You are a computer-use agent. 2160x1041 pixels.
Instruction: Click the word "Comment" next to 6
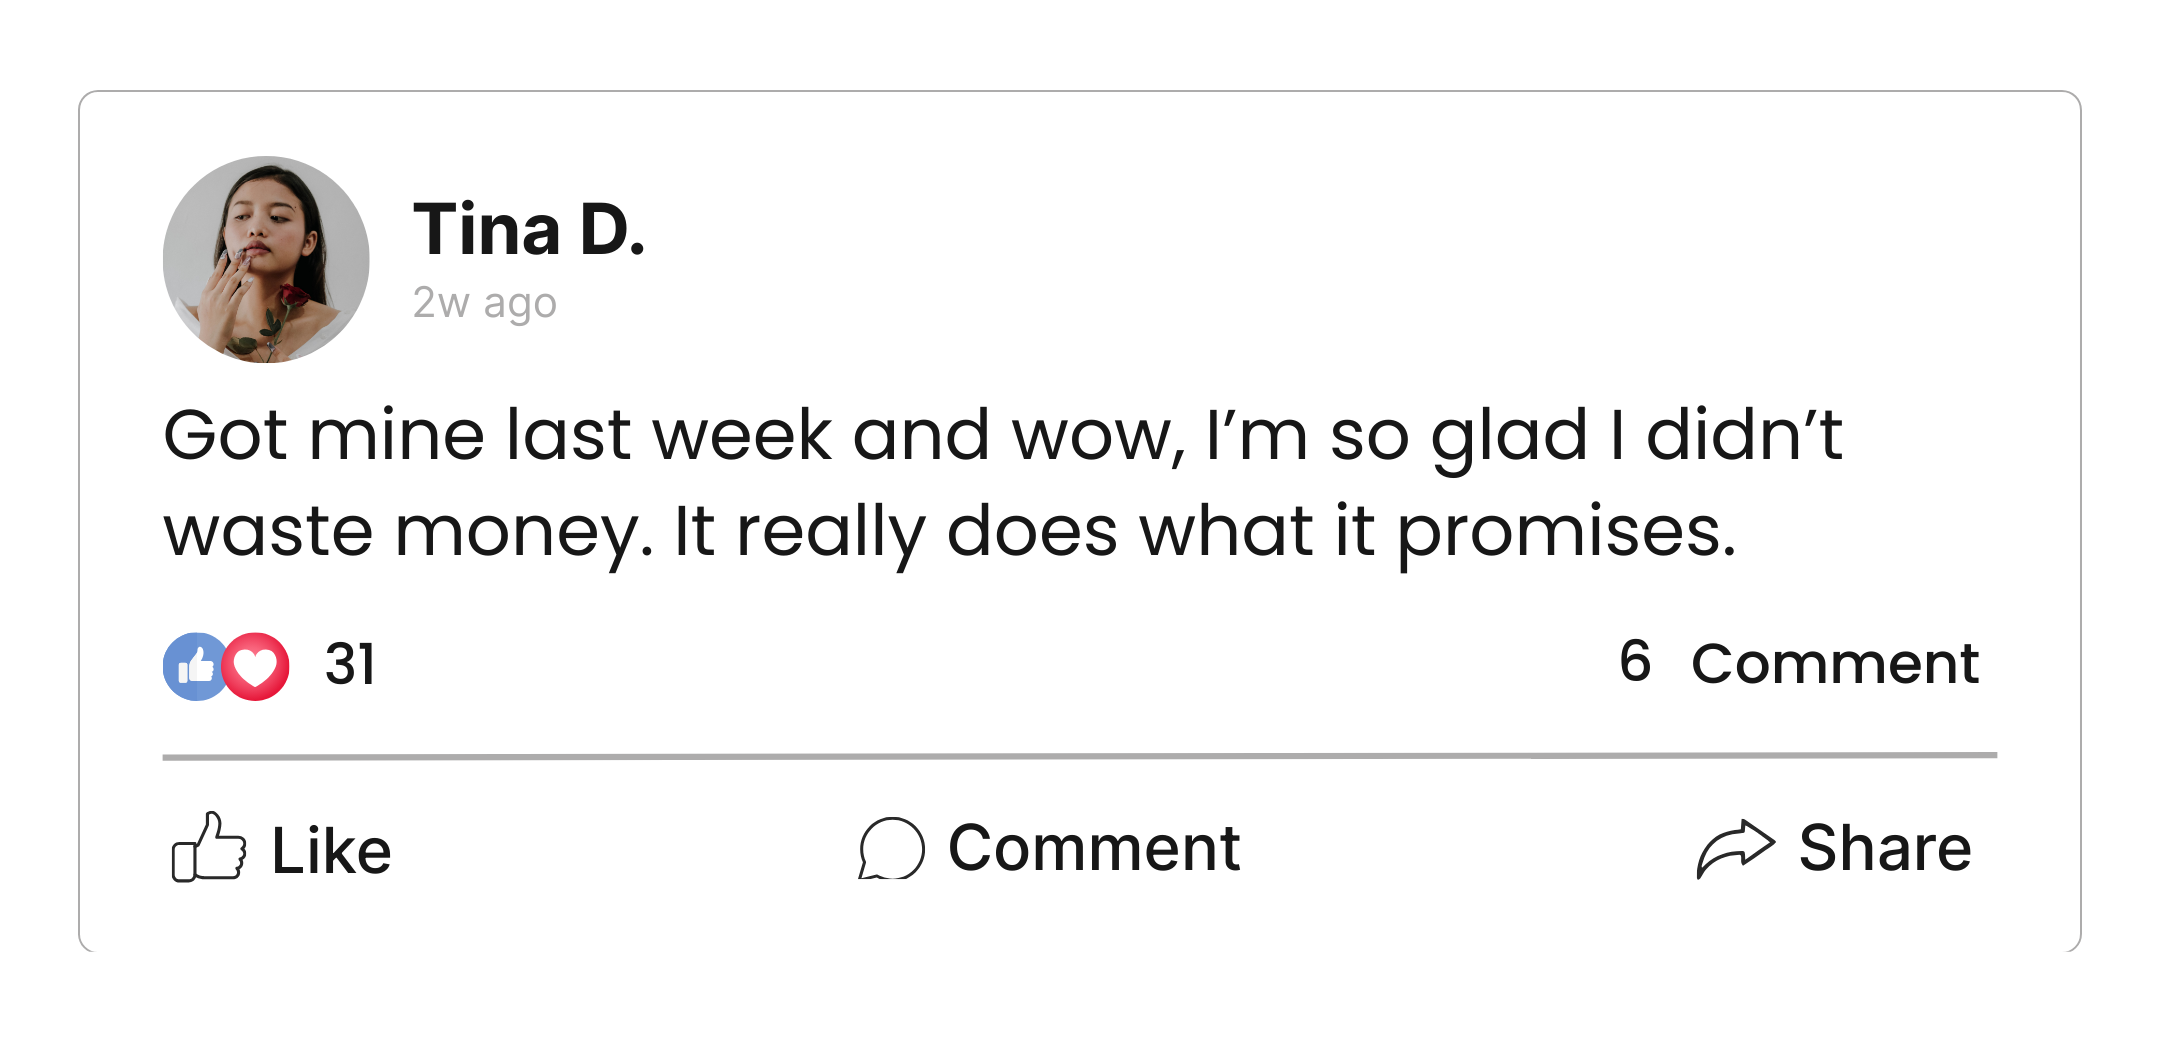(x=1835, y=663)
